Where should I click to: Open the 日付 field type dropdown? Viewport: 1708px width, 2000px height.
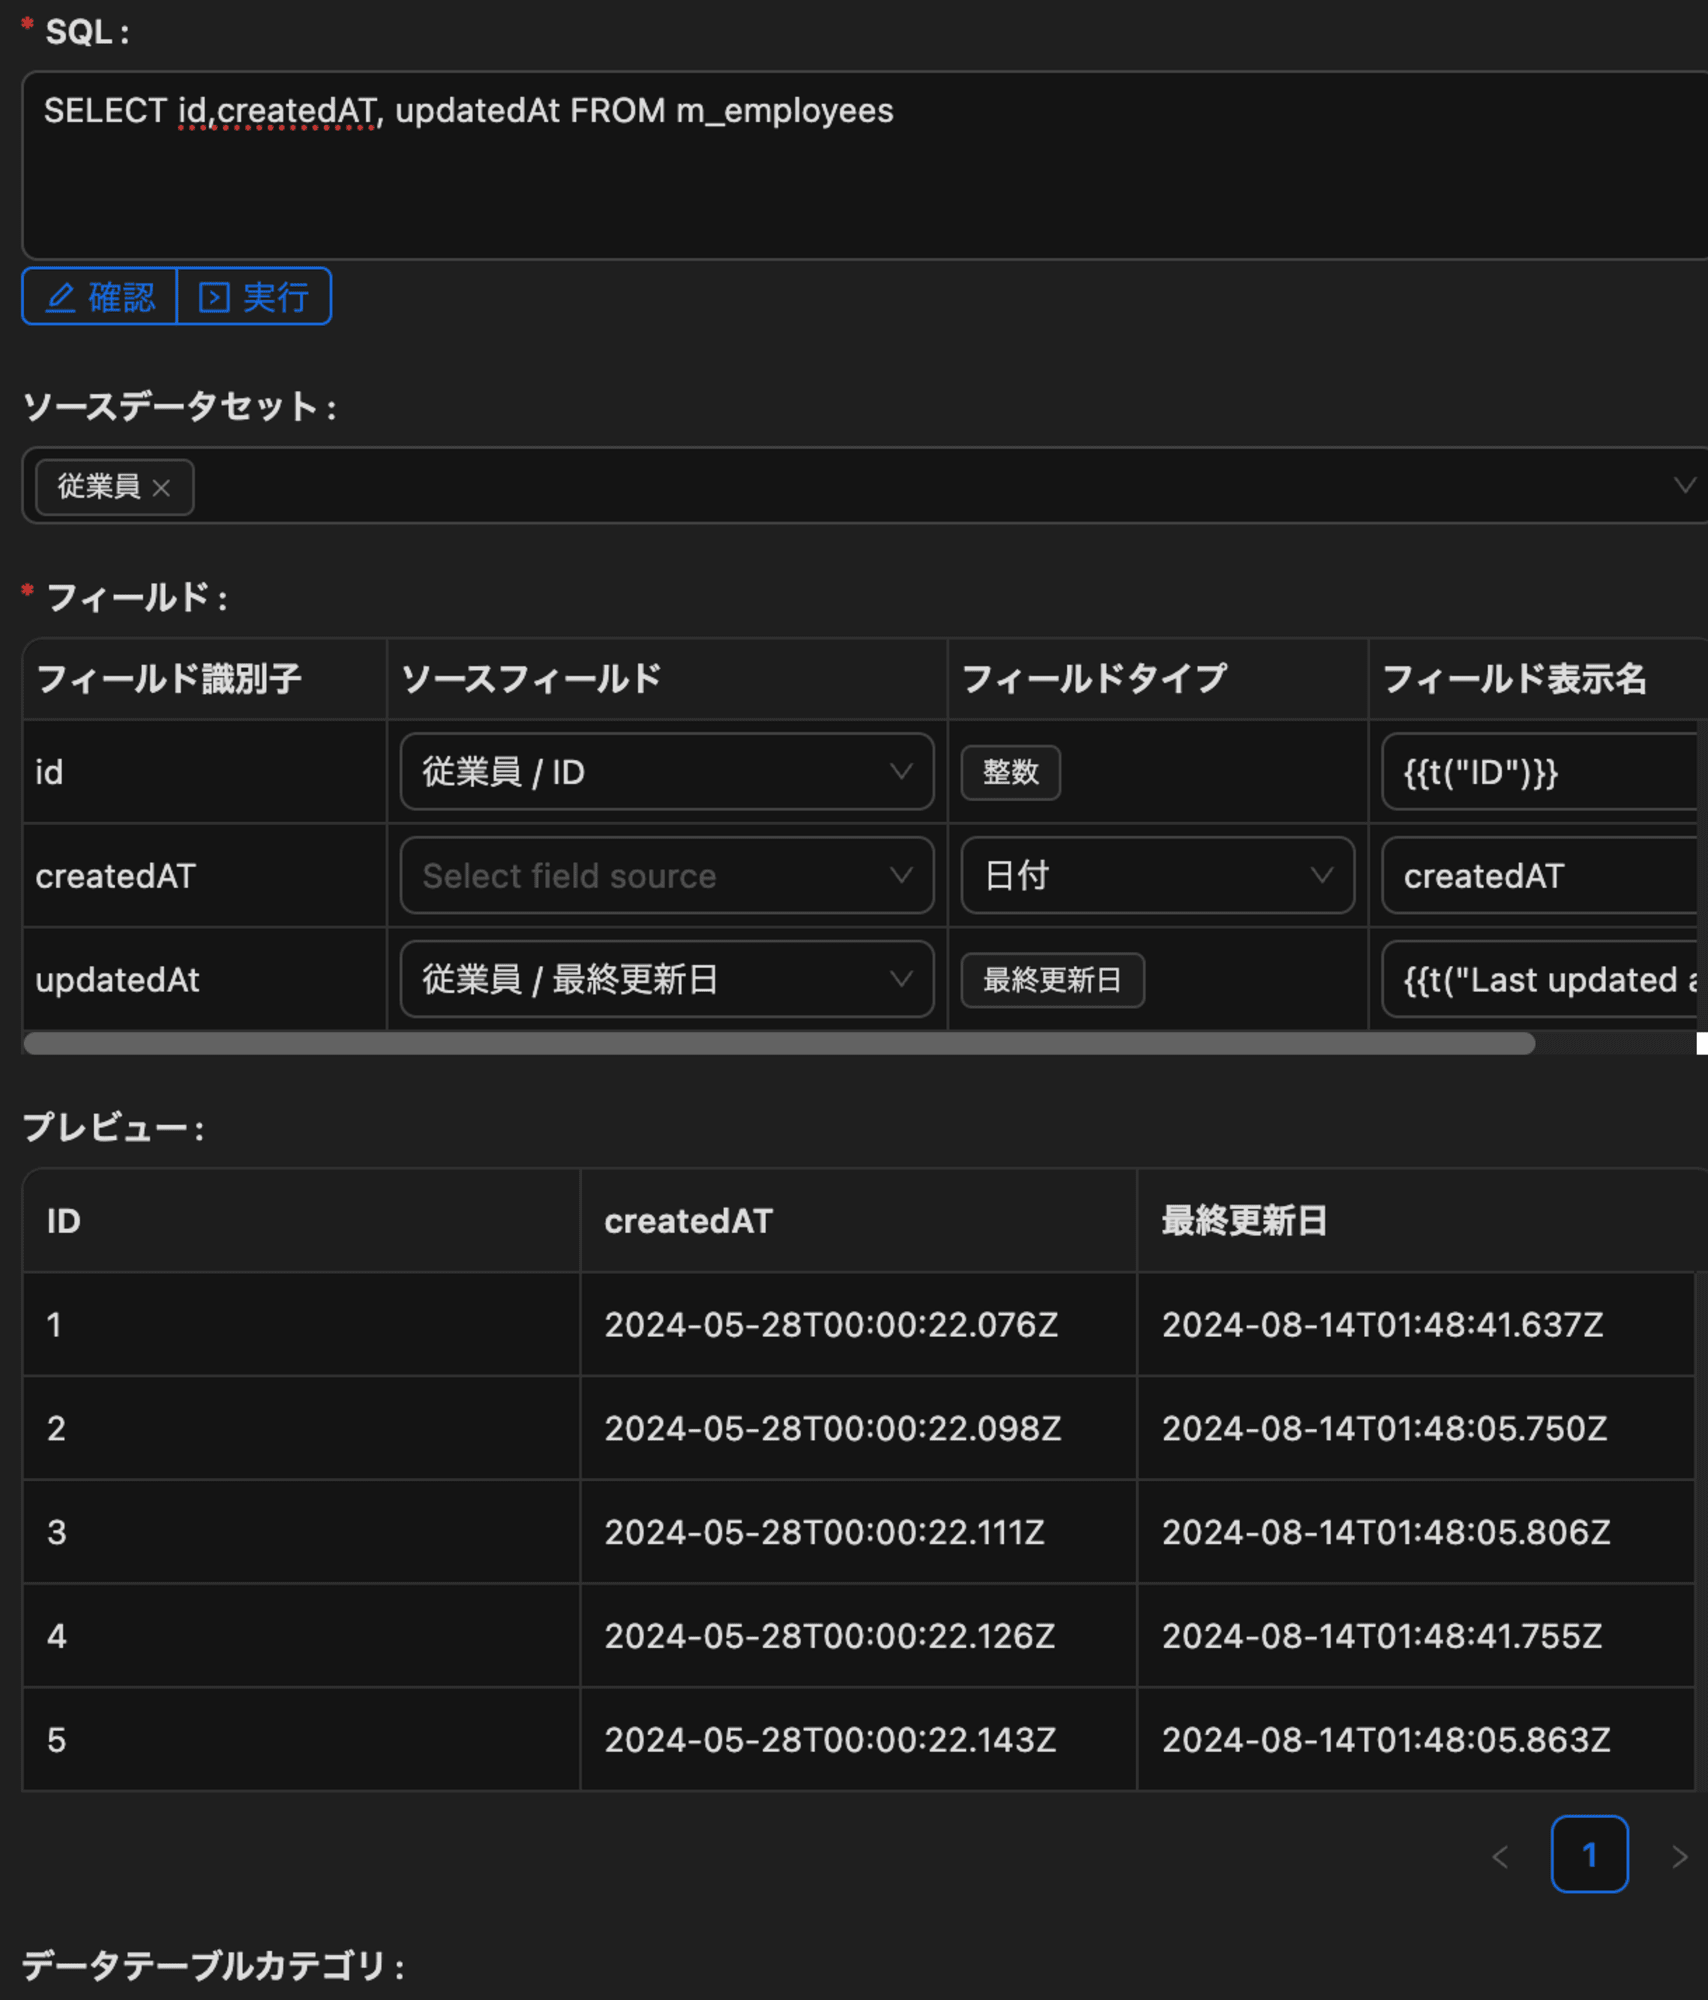pyautogui.click(x=1157, y=876)
